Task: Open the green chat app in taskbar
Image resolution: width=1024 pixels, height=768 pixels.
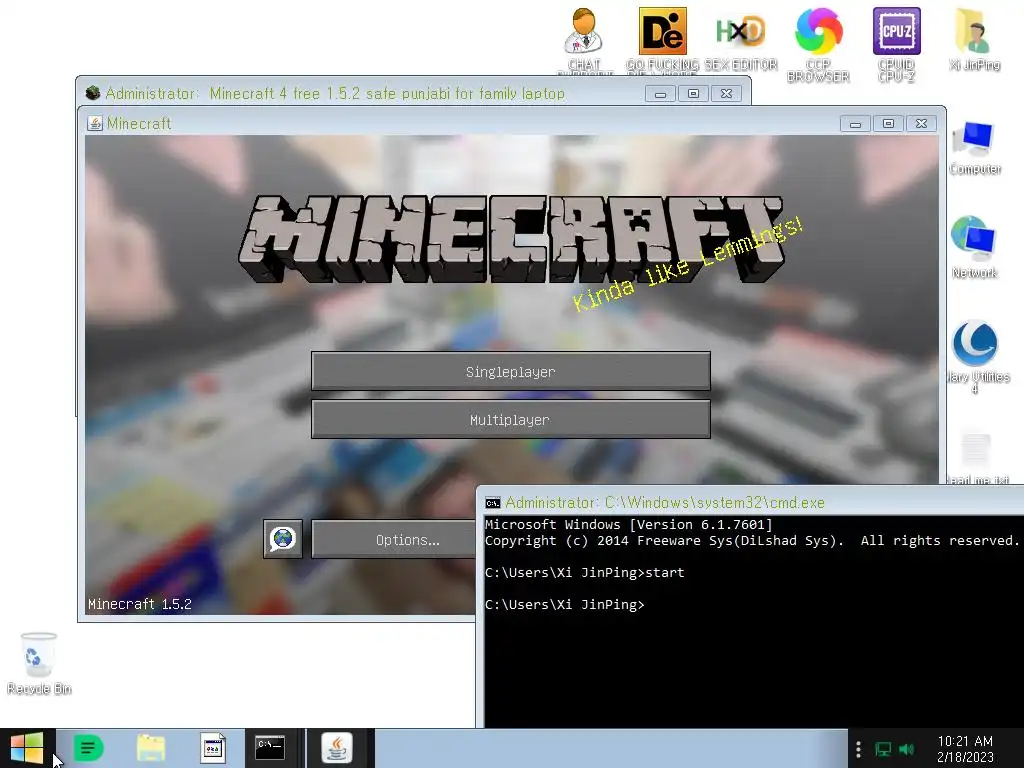Action: pyautogui.click(x=88, y=748)
